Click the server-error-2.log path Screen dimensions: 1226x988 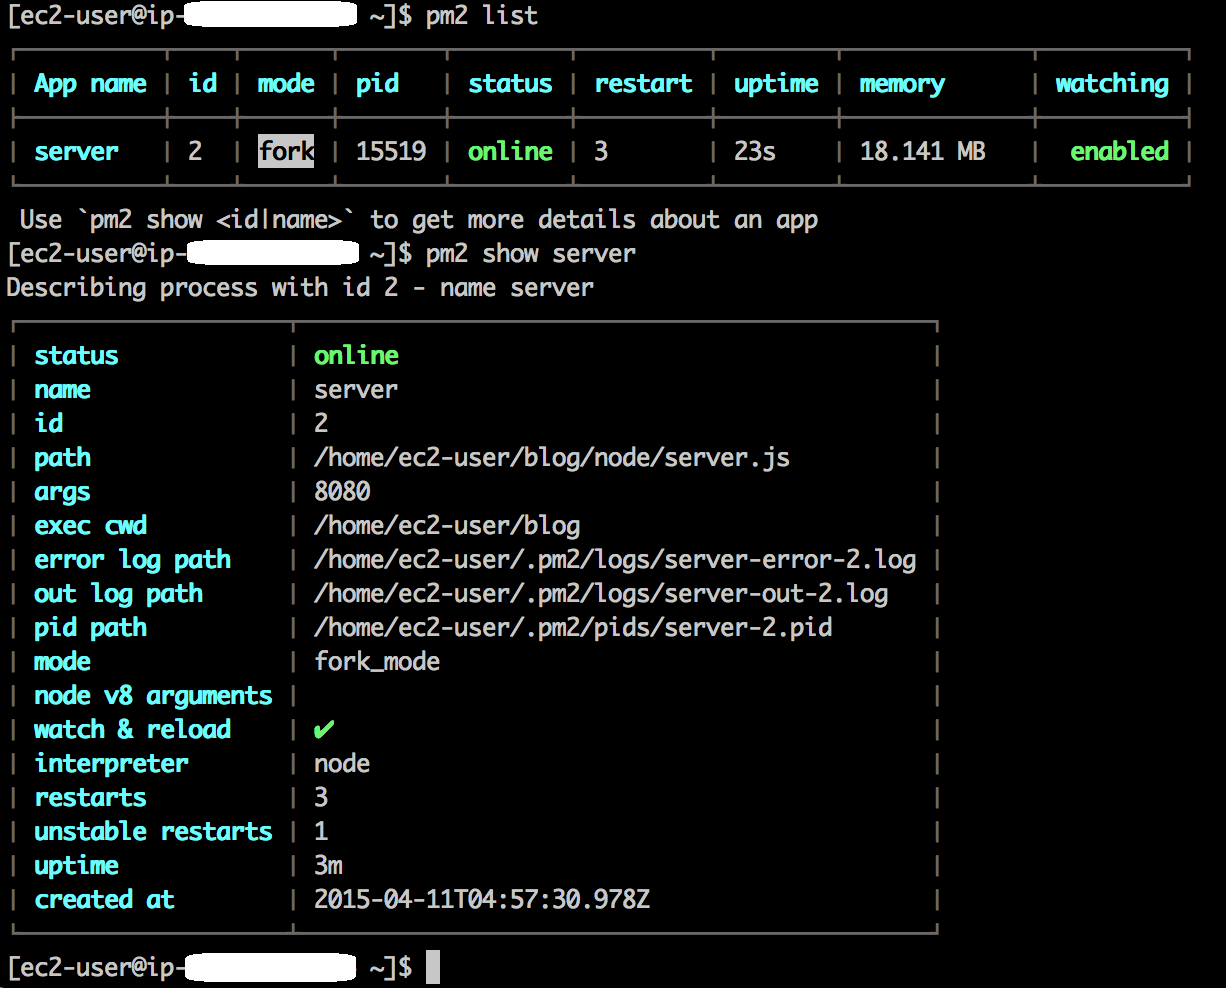614,560
